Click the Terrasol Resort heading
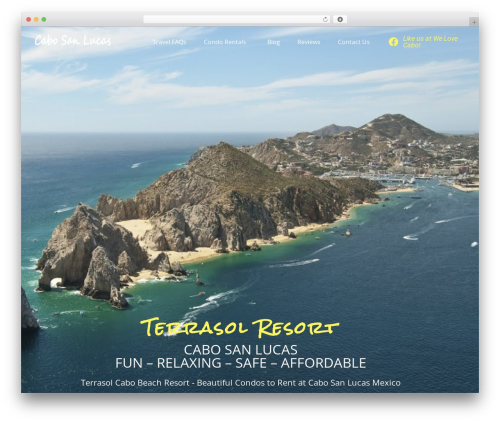This screenshot has width=500, height=423. 240,327
